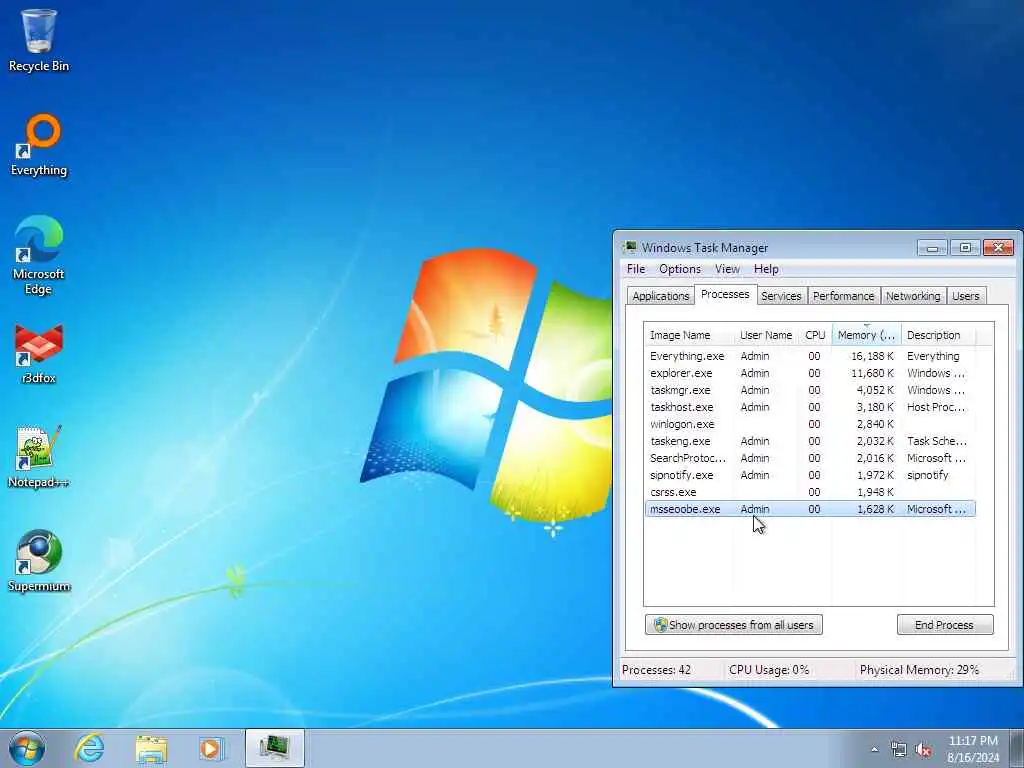Select the SearchProtoc... process row
Image resolution: width=1024 pixels, height=768 pixels.
[810, 458]
